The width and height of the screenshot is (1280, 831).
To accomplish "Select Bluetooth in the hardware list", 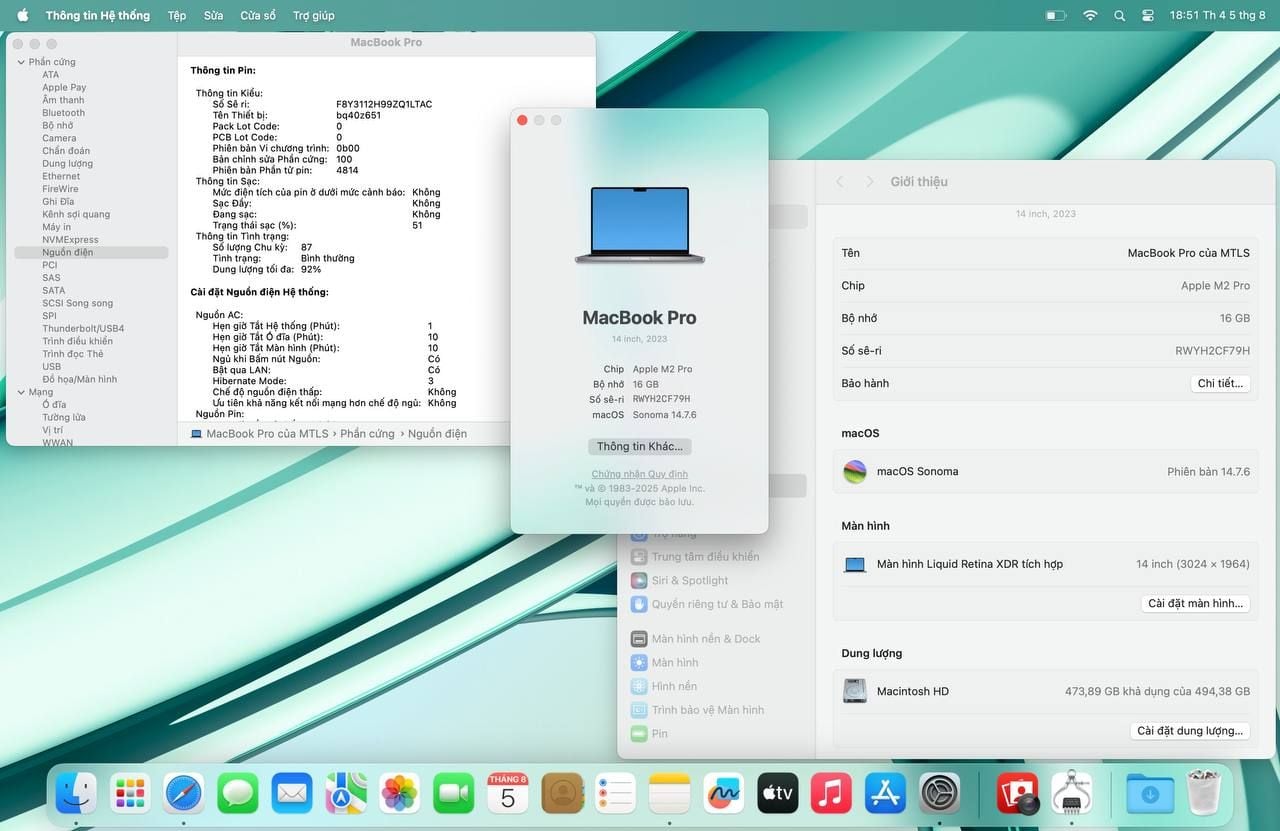I will pyautogui.click(x=64, y=113).
